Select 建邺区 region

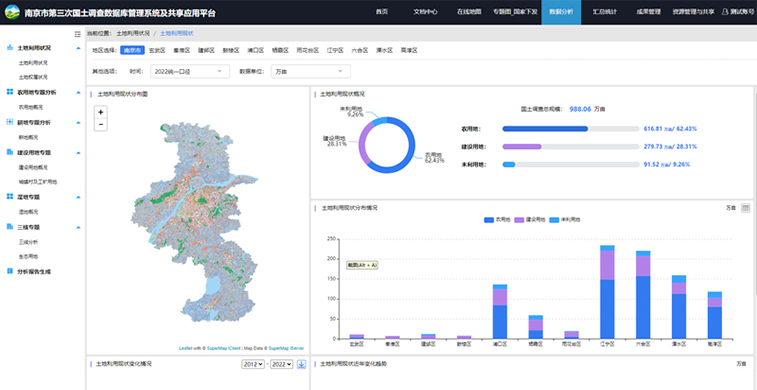(x=207, y=50)
